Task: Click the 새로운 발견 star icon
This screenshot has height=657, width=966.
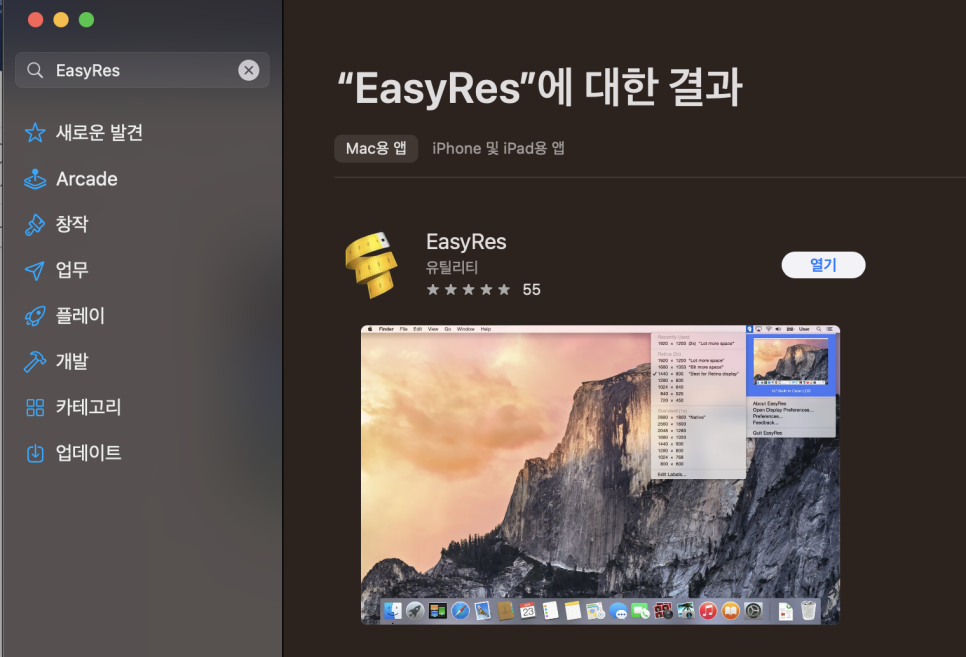Action: 35,133
